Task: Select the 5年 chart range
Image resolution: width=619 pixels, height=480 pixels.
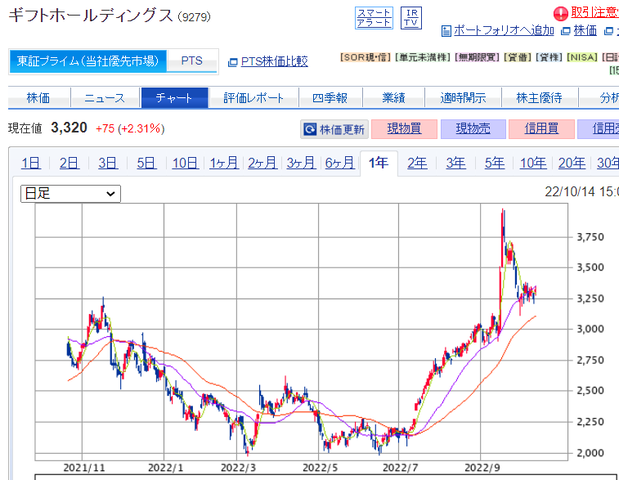Action: 495,163
